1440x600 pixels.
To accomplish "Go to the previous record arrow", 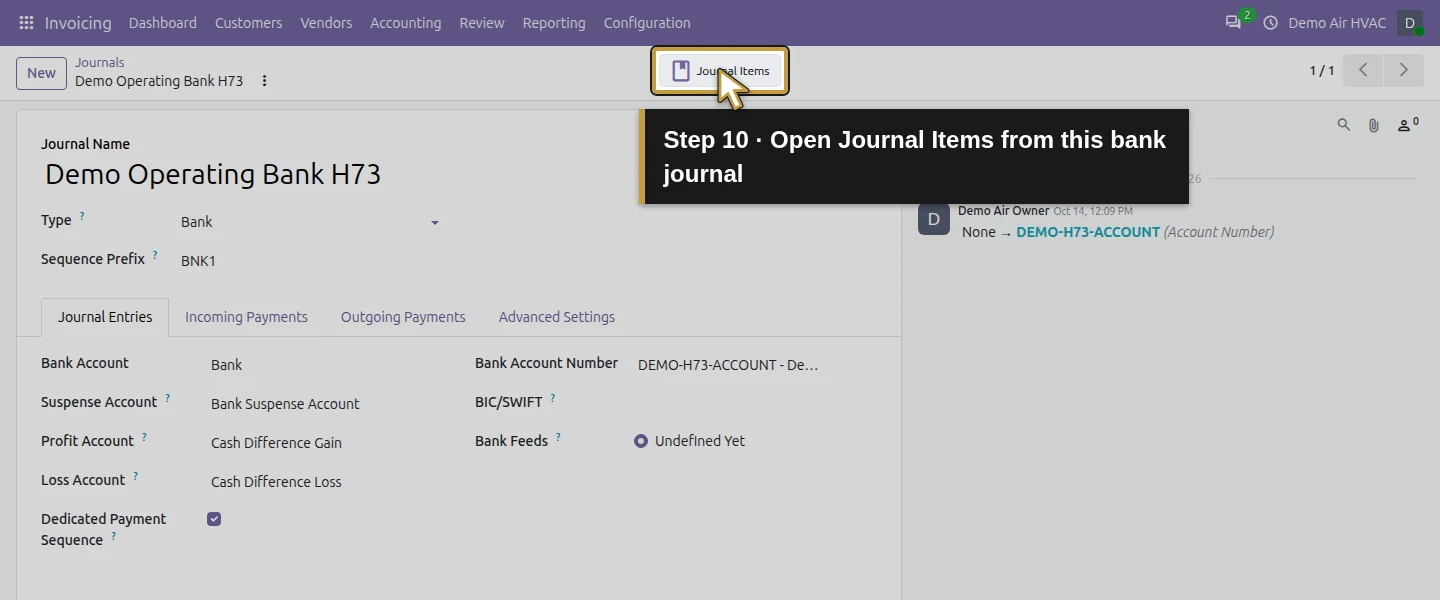I will point(1363,70).
